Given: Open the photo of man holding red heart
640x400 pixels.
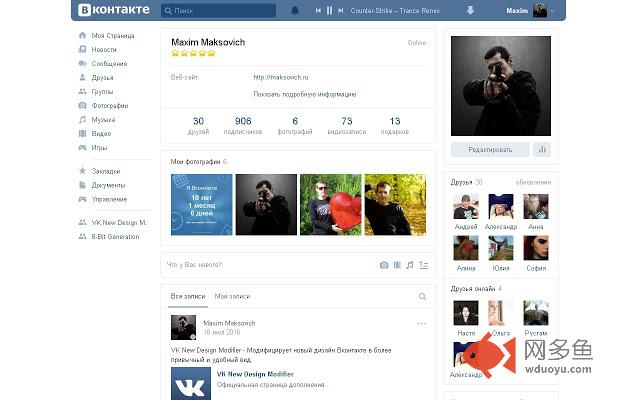Looking at the screenshot, I should click(x=331, y=204).
